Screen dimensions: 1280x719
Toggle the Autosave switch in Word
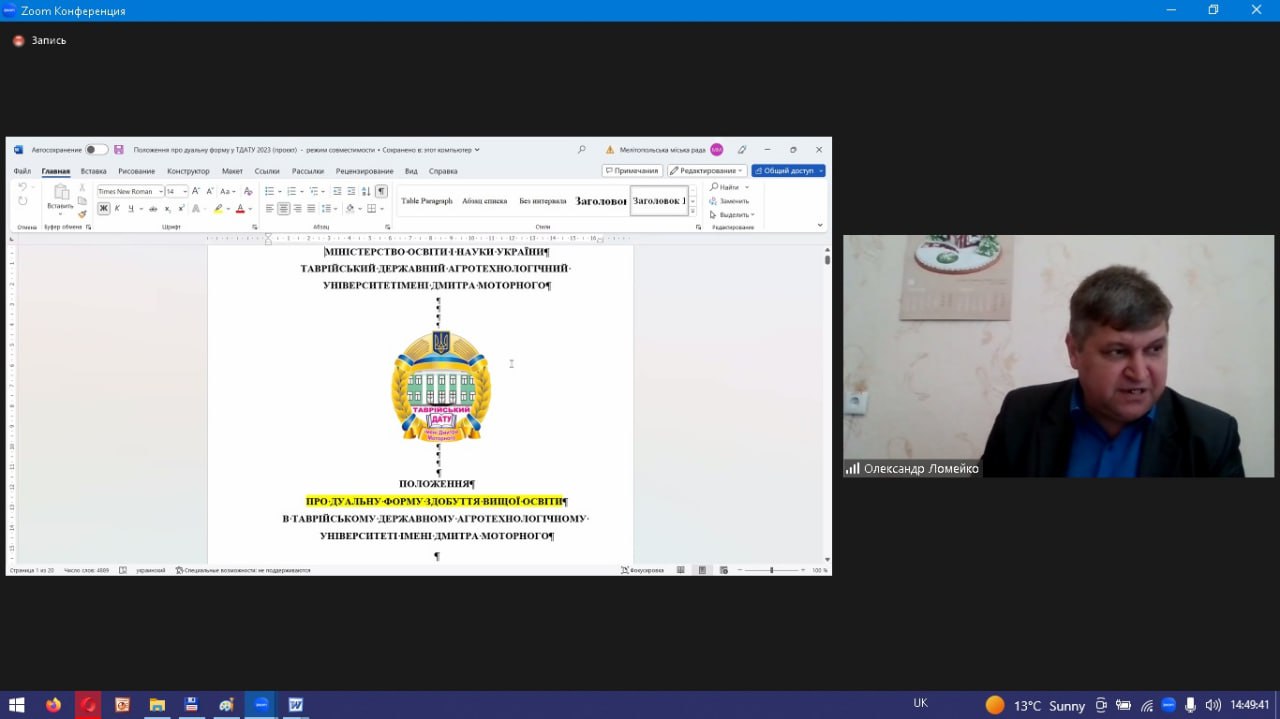96,150
